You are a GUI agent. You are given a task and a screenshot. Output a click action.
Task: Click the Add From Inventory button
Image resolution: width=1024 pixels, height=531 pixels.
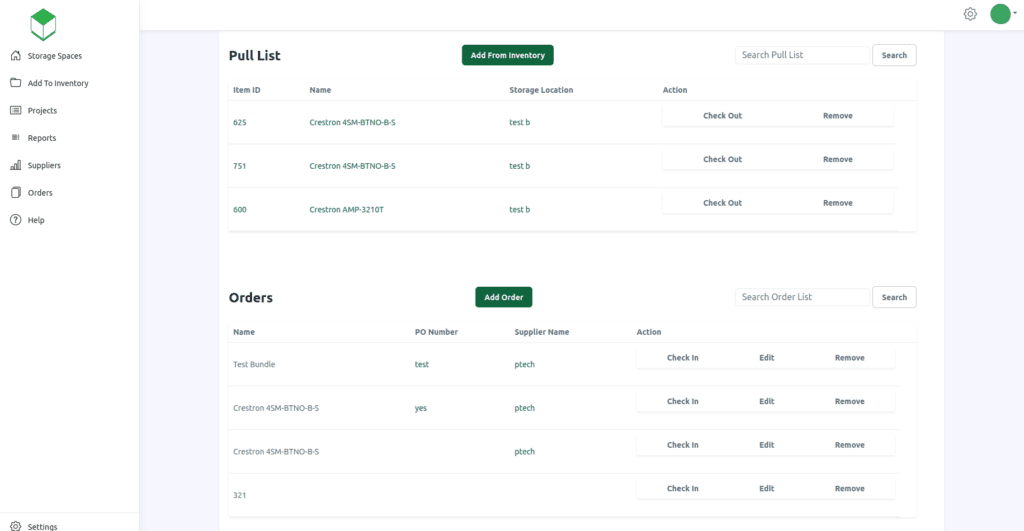pyautogui.click(x=507, y=56)
